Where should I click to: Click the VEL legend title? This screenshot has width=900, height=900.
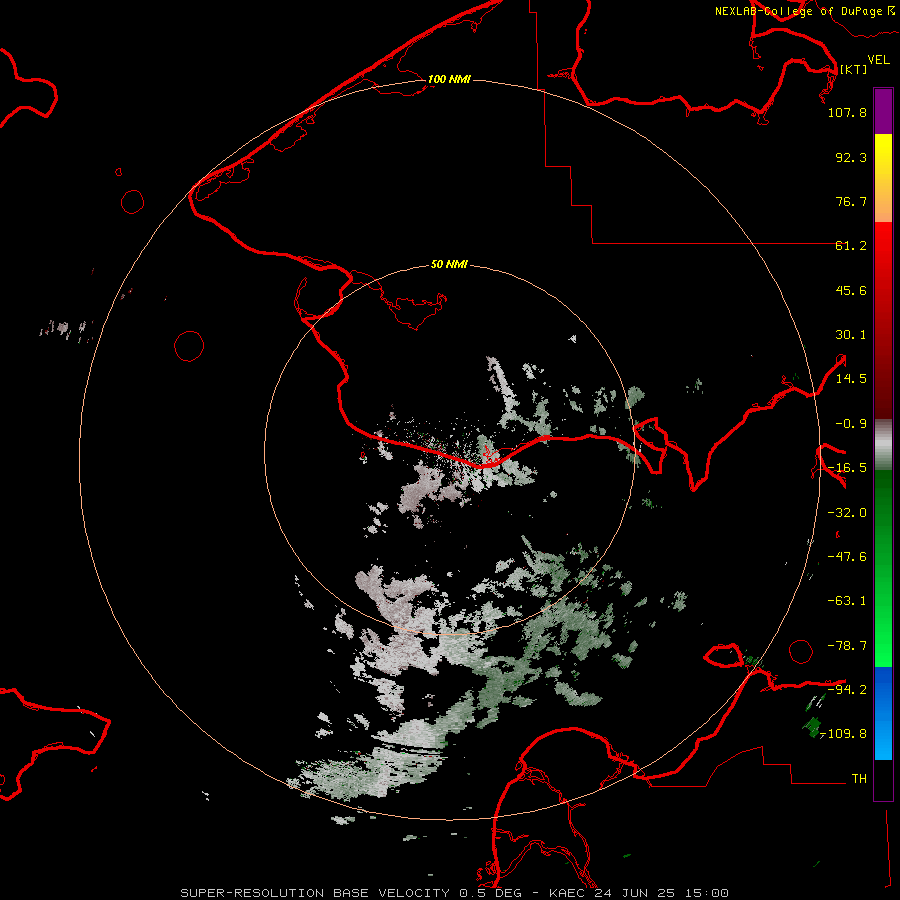(x=878, y=60)
